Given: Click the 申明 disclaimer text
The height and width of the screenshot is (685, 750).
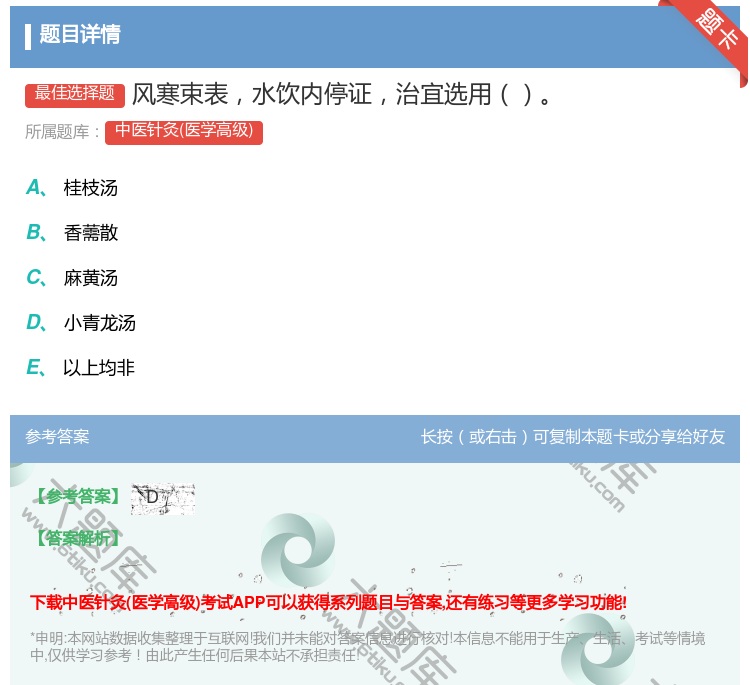Looking at the screenshot, I should (x=367, y=646).
